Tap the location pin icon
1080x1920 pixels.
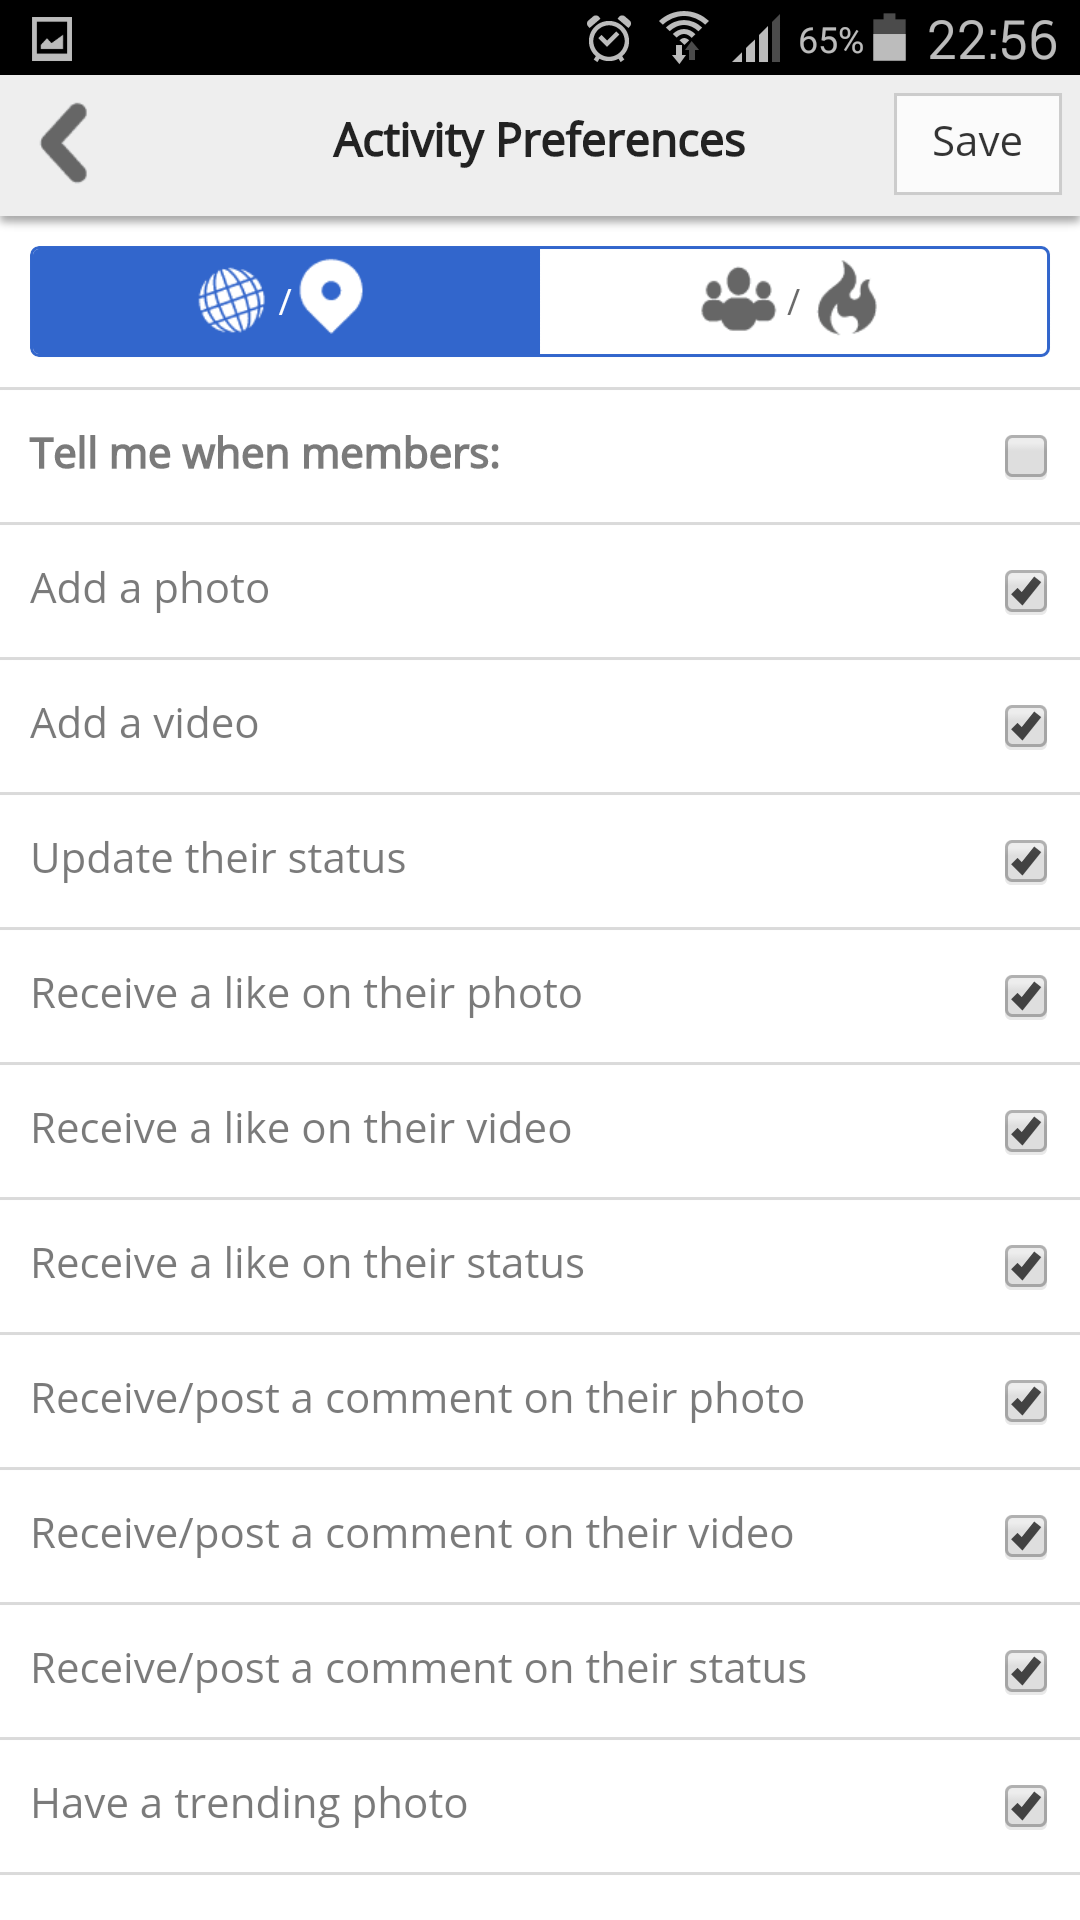331,295
